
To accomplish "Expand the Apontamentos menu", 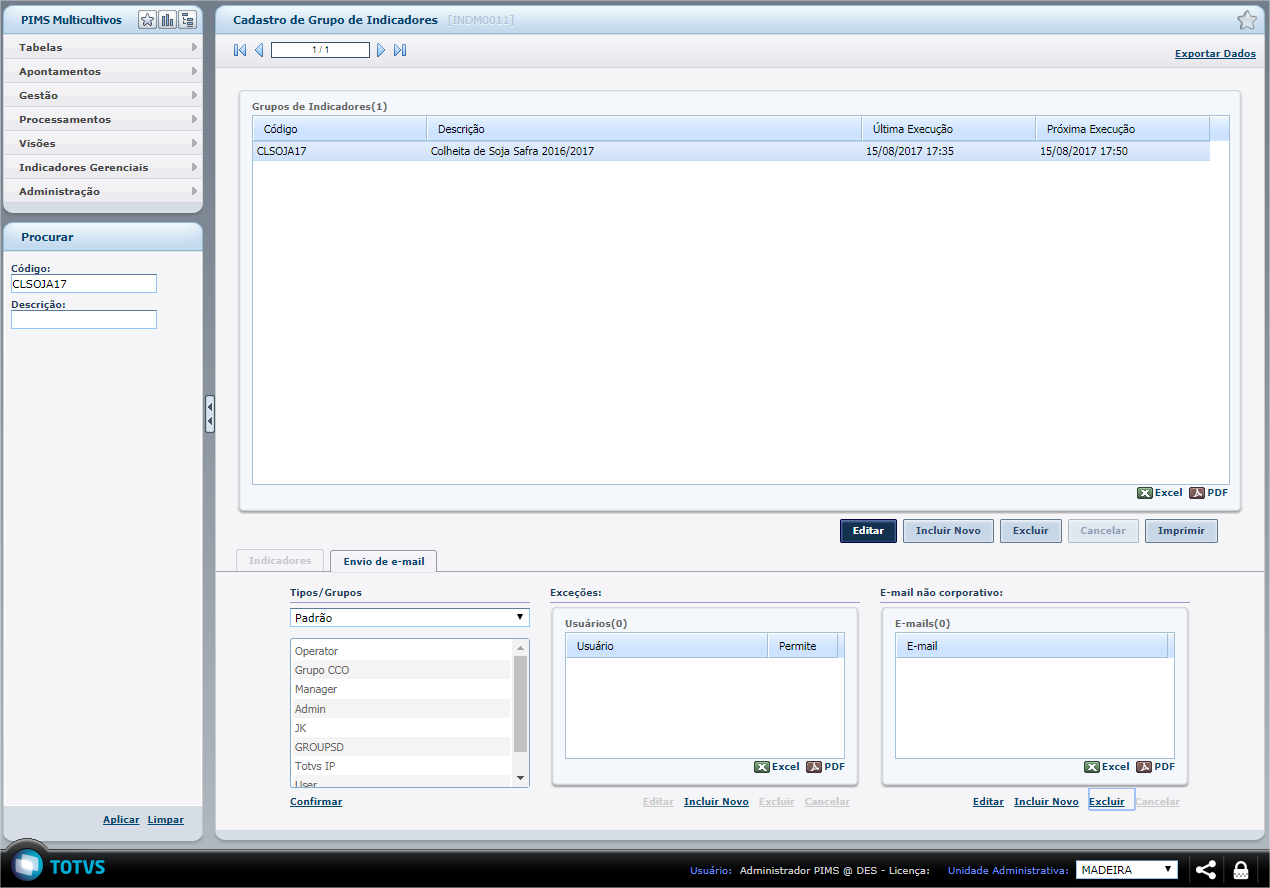I will click(x=103, y=71).
